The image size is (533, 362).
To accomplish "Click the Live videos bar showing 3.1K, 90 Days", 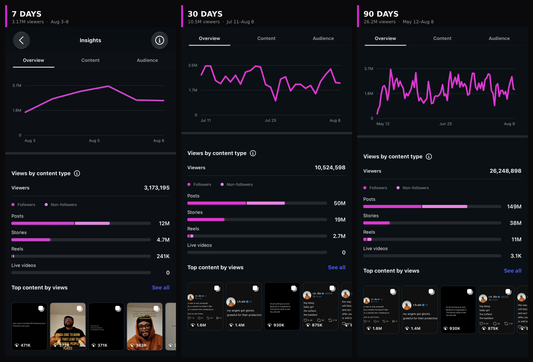I will click(x=432, y=256).
